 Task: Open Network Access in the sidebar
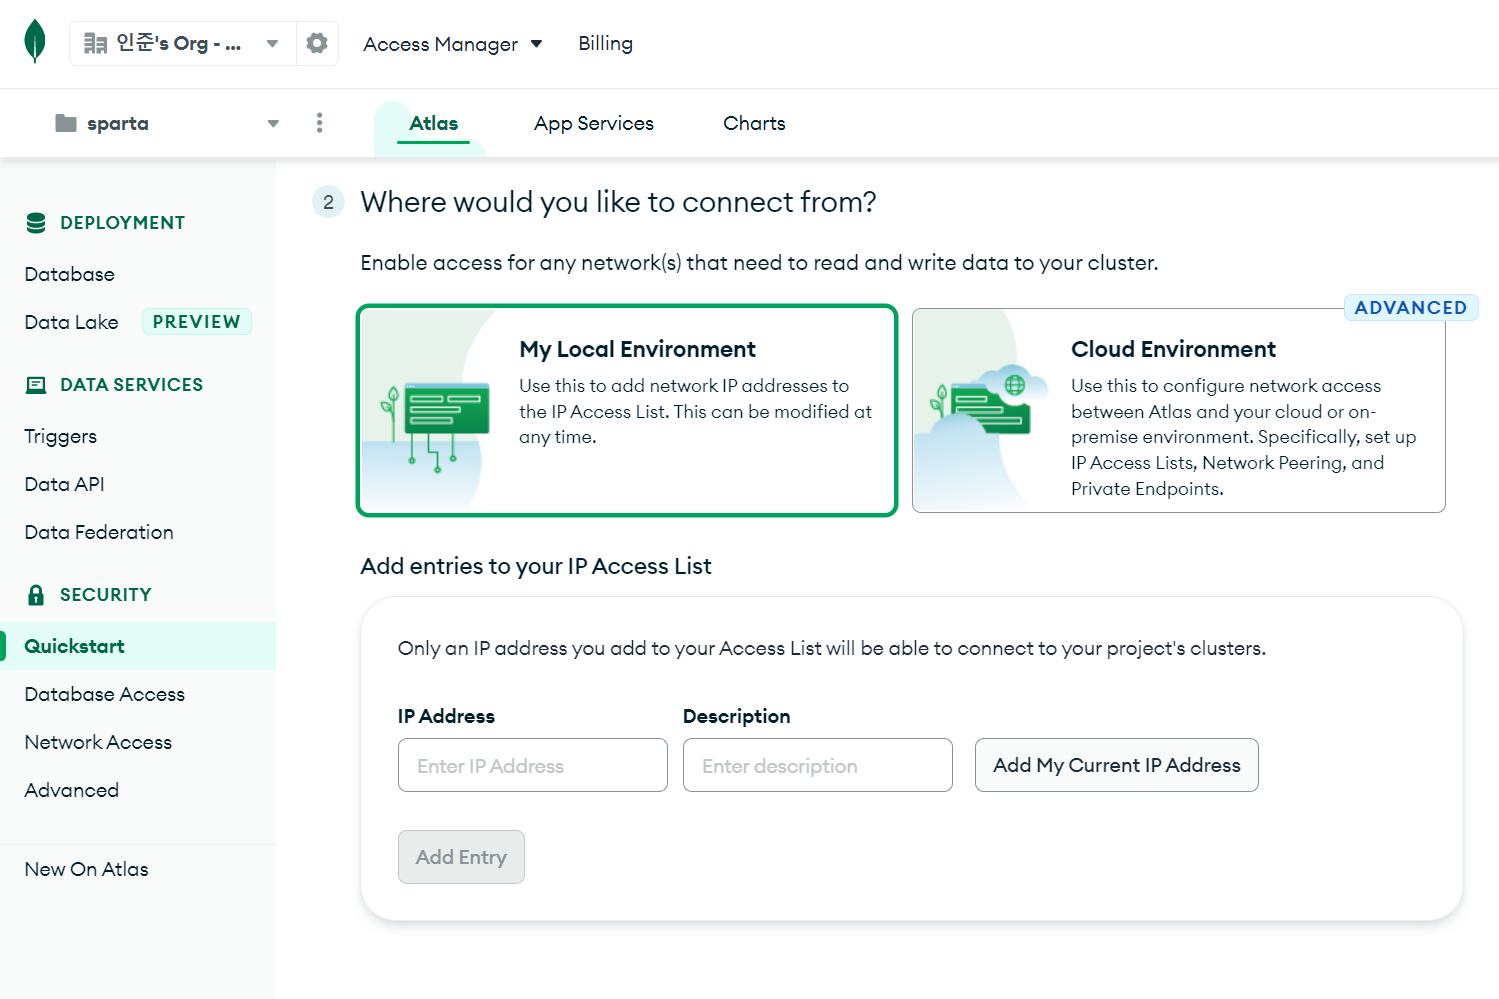[98, 742]
